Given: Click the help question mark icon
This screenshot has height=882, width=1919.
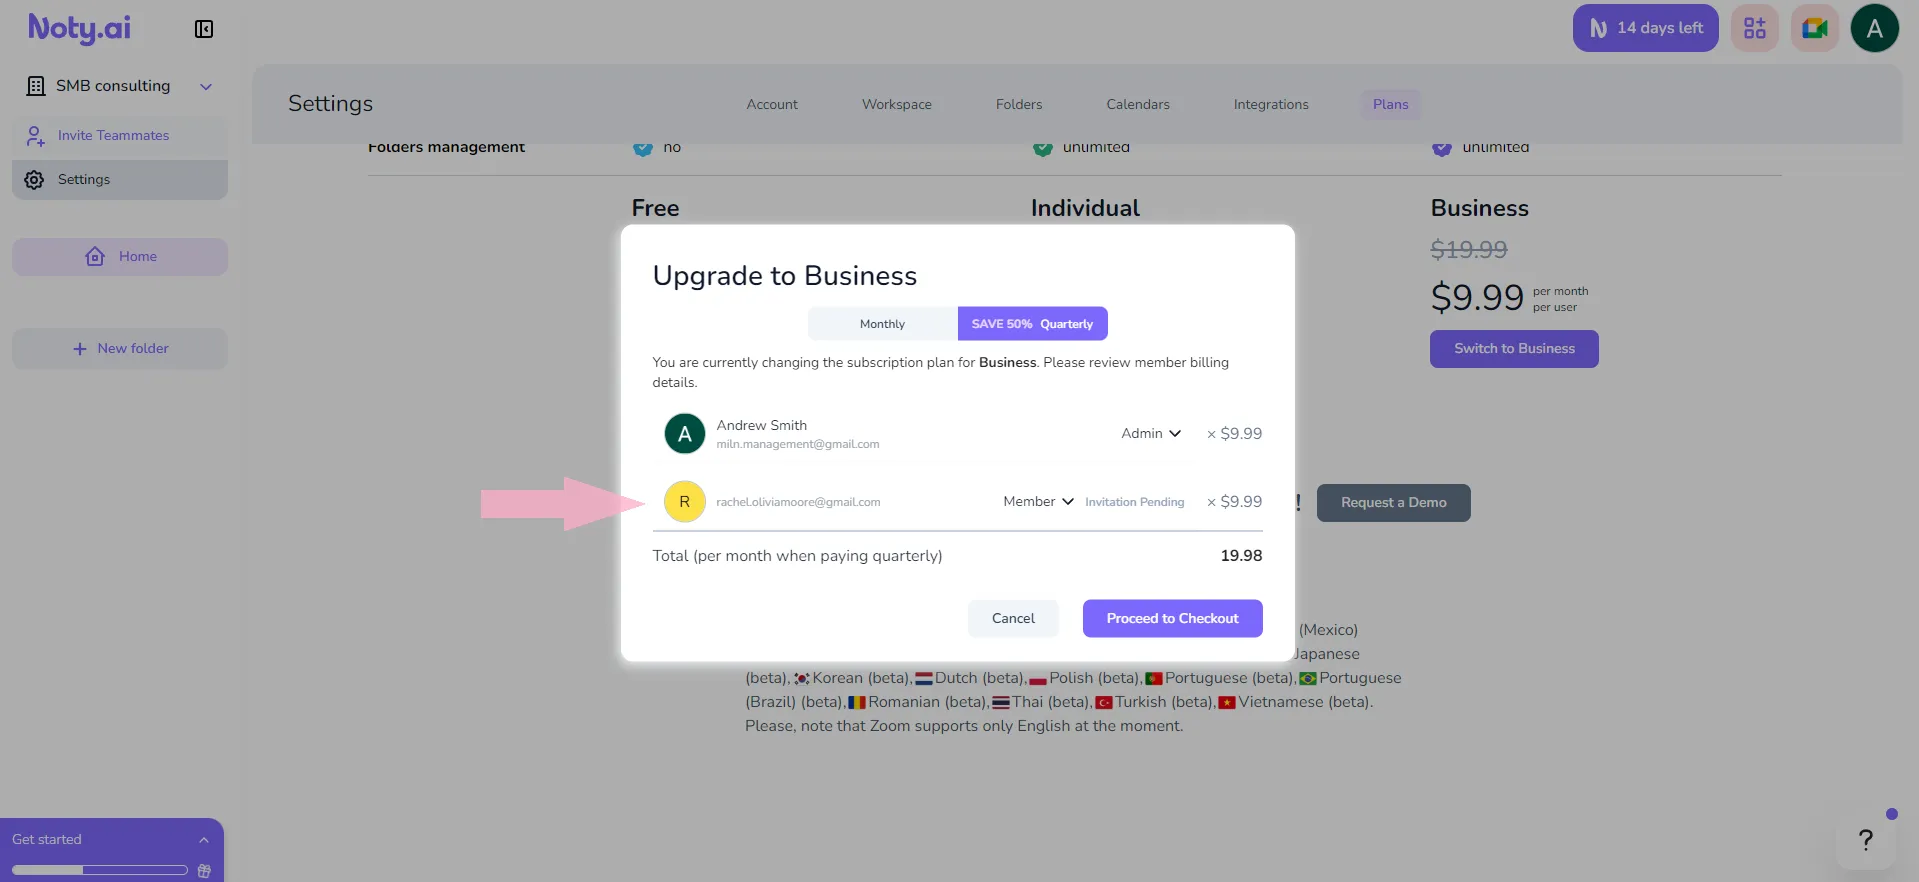Looking at the screenshot, I should click(1865, 840).
